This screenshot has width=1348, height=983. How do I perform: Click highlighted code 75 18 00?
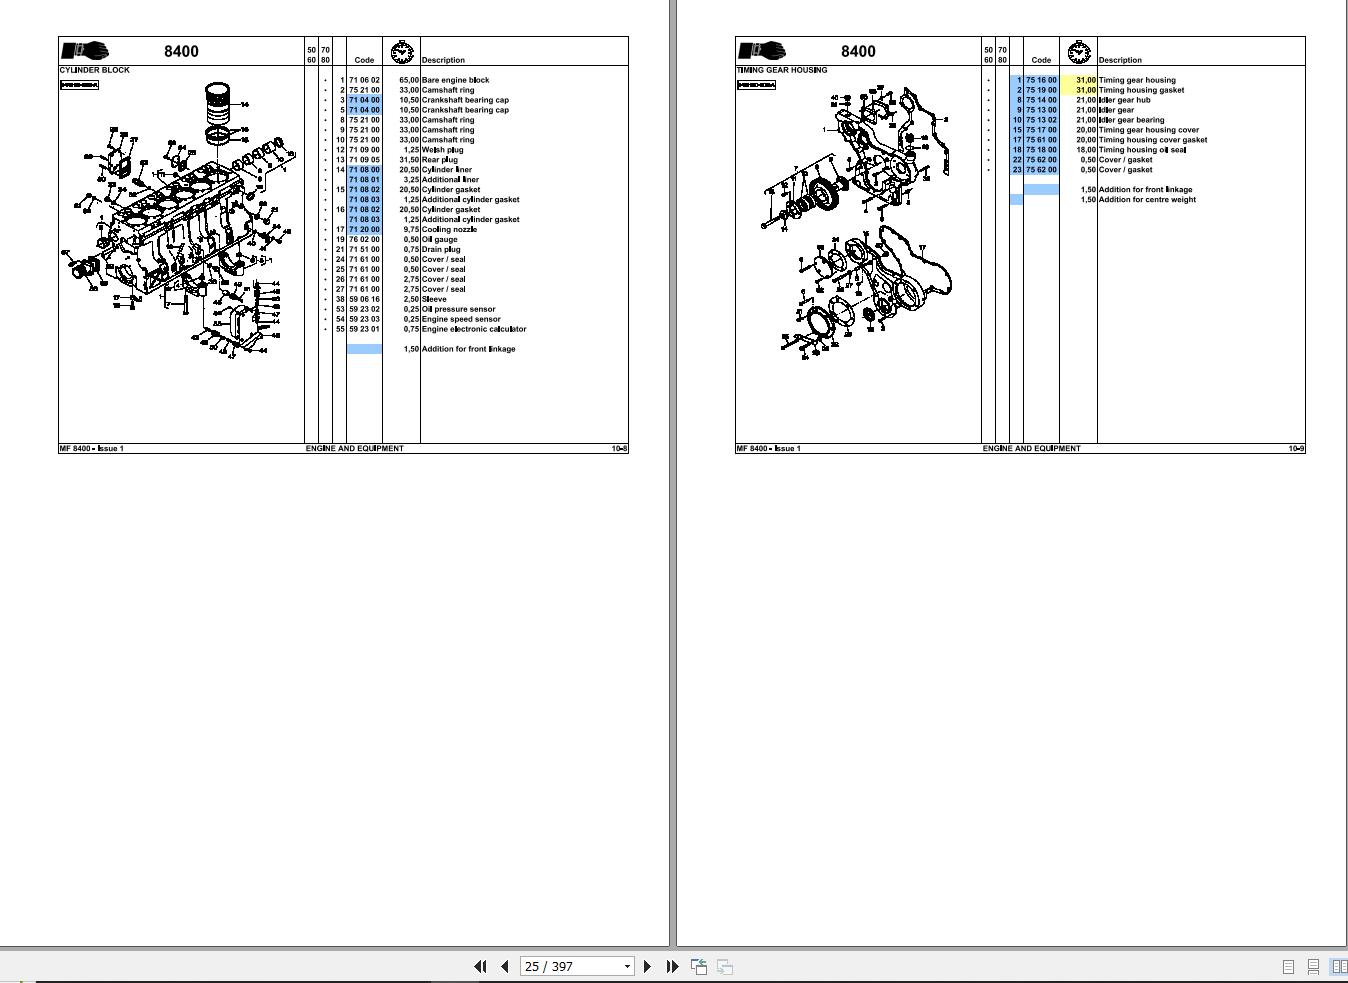coord(1041,150)
